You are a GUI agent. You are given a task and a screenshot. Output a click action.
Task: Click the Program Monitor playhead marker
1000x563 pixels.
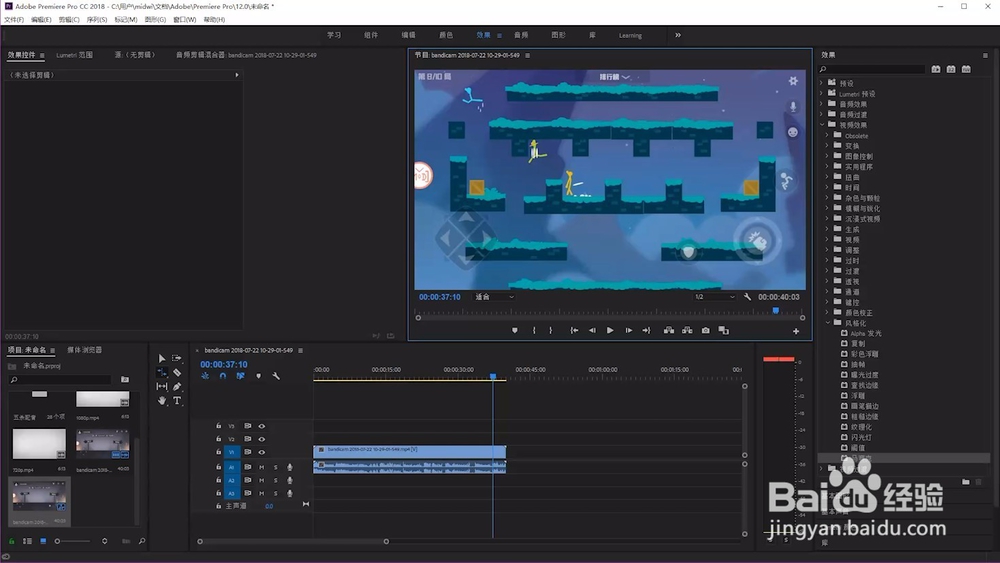776,311
